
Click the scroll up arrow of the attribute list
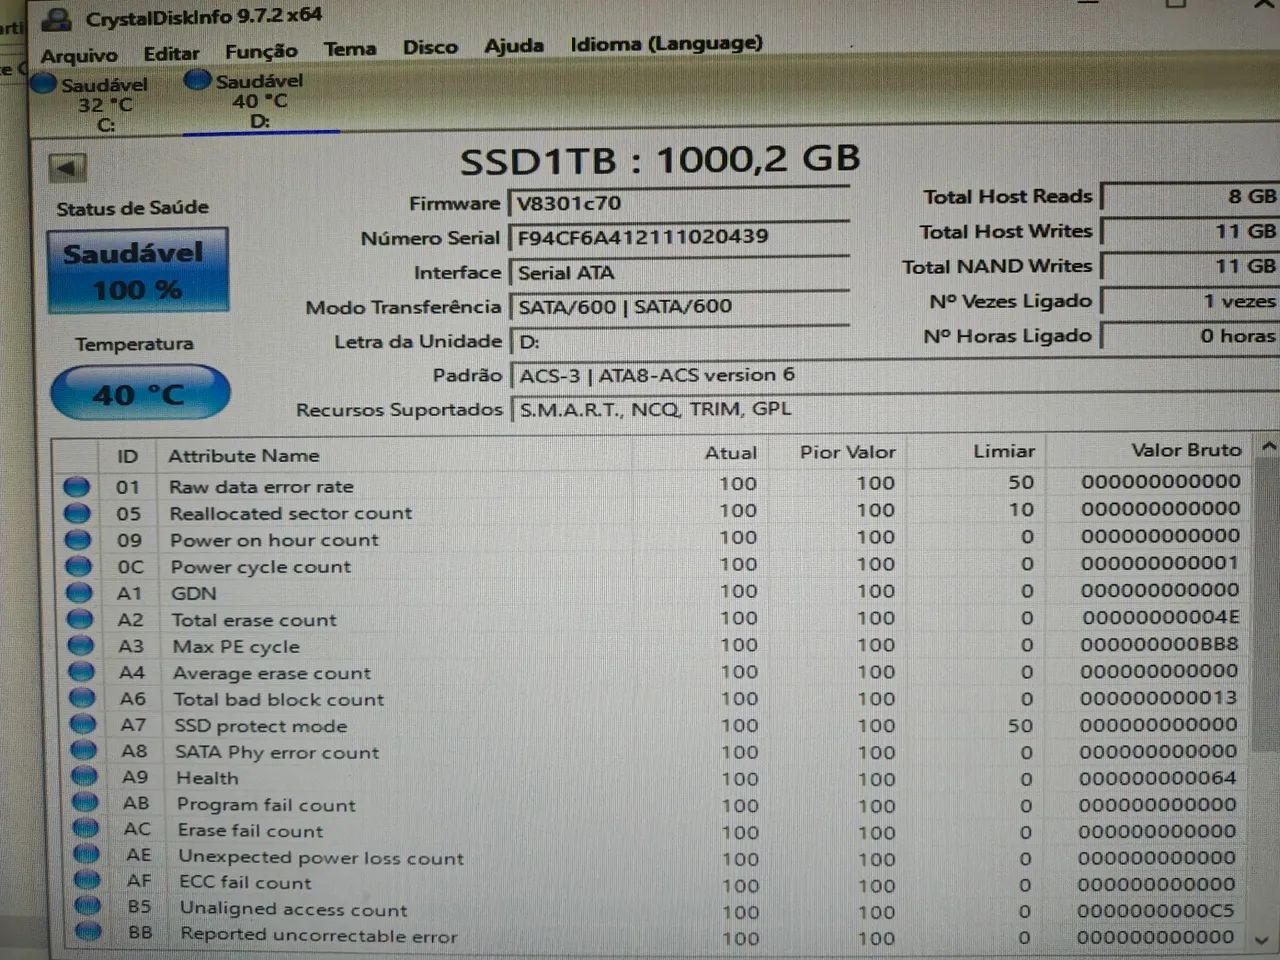[x=1269, y=447]
